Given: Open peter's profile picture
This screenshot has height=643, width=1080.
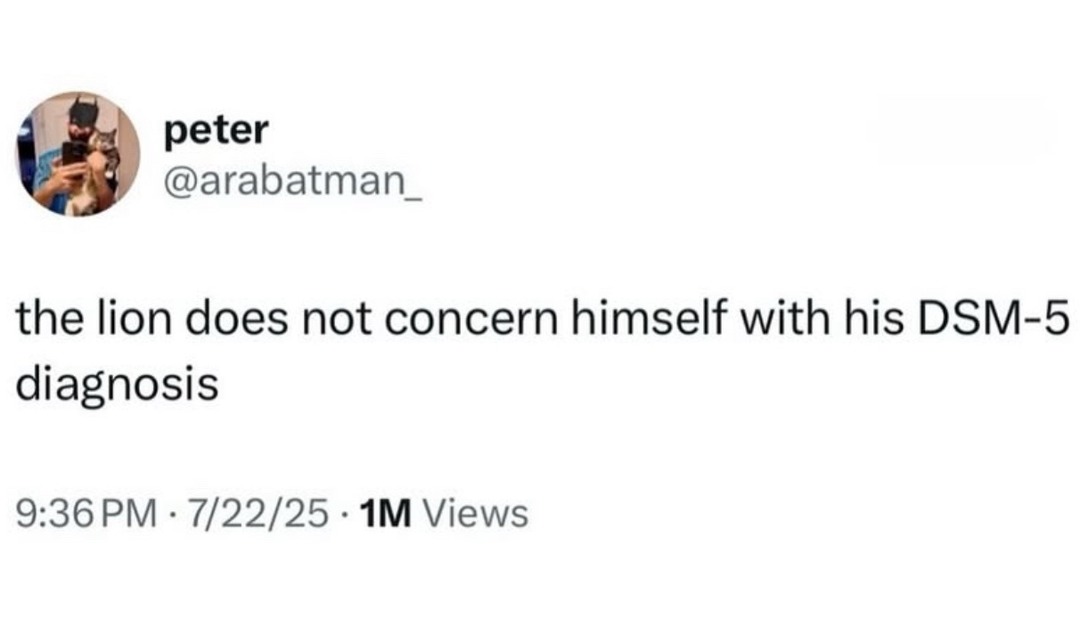Looking at the screenshot, I should tap(78, 154).
